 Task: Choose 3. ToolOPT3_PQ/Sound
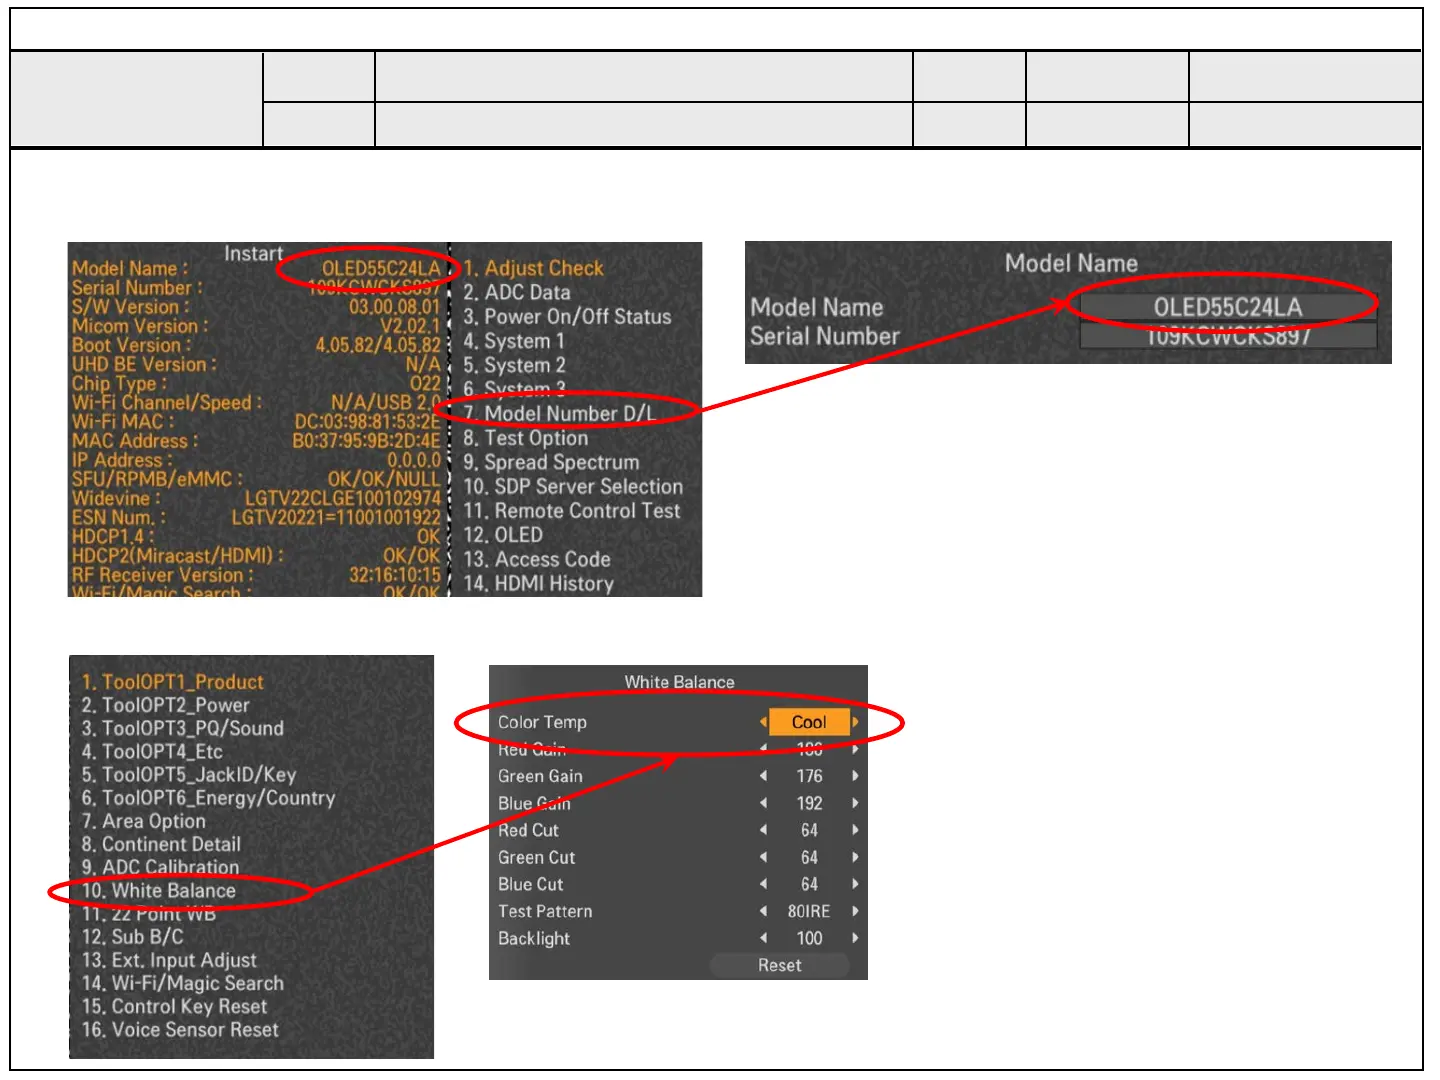[182, 728]
